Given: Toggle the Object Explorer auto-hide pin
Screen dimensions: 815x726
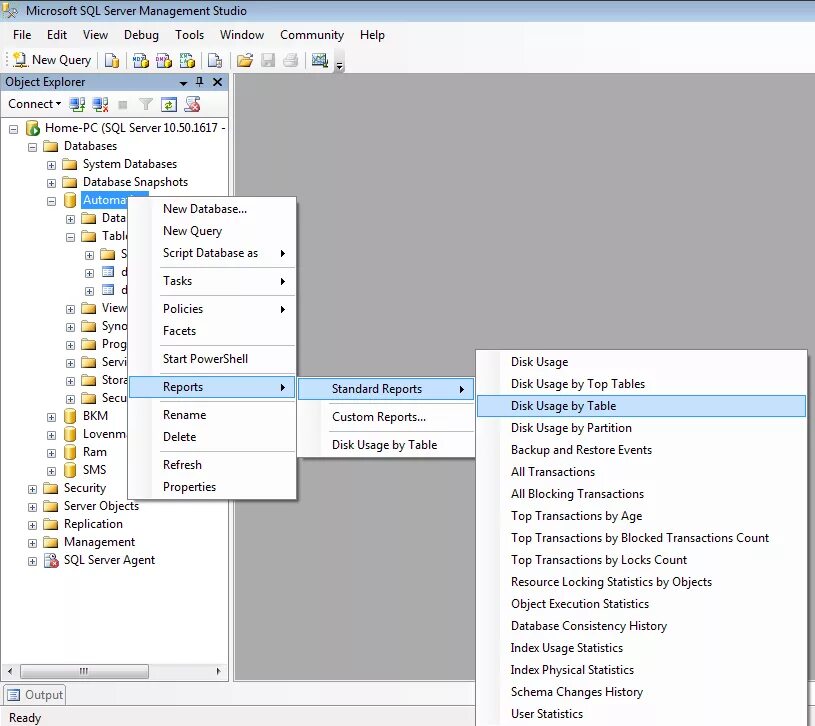Looking at the screenshot, I should point(200,82).
